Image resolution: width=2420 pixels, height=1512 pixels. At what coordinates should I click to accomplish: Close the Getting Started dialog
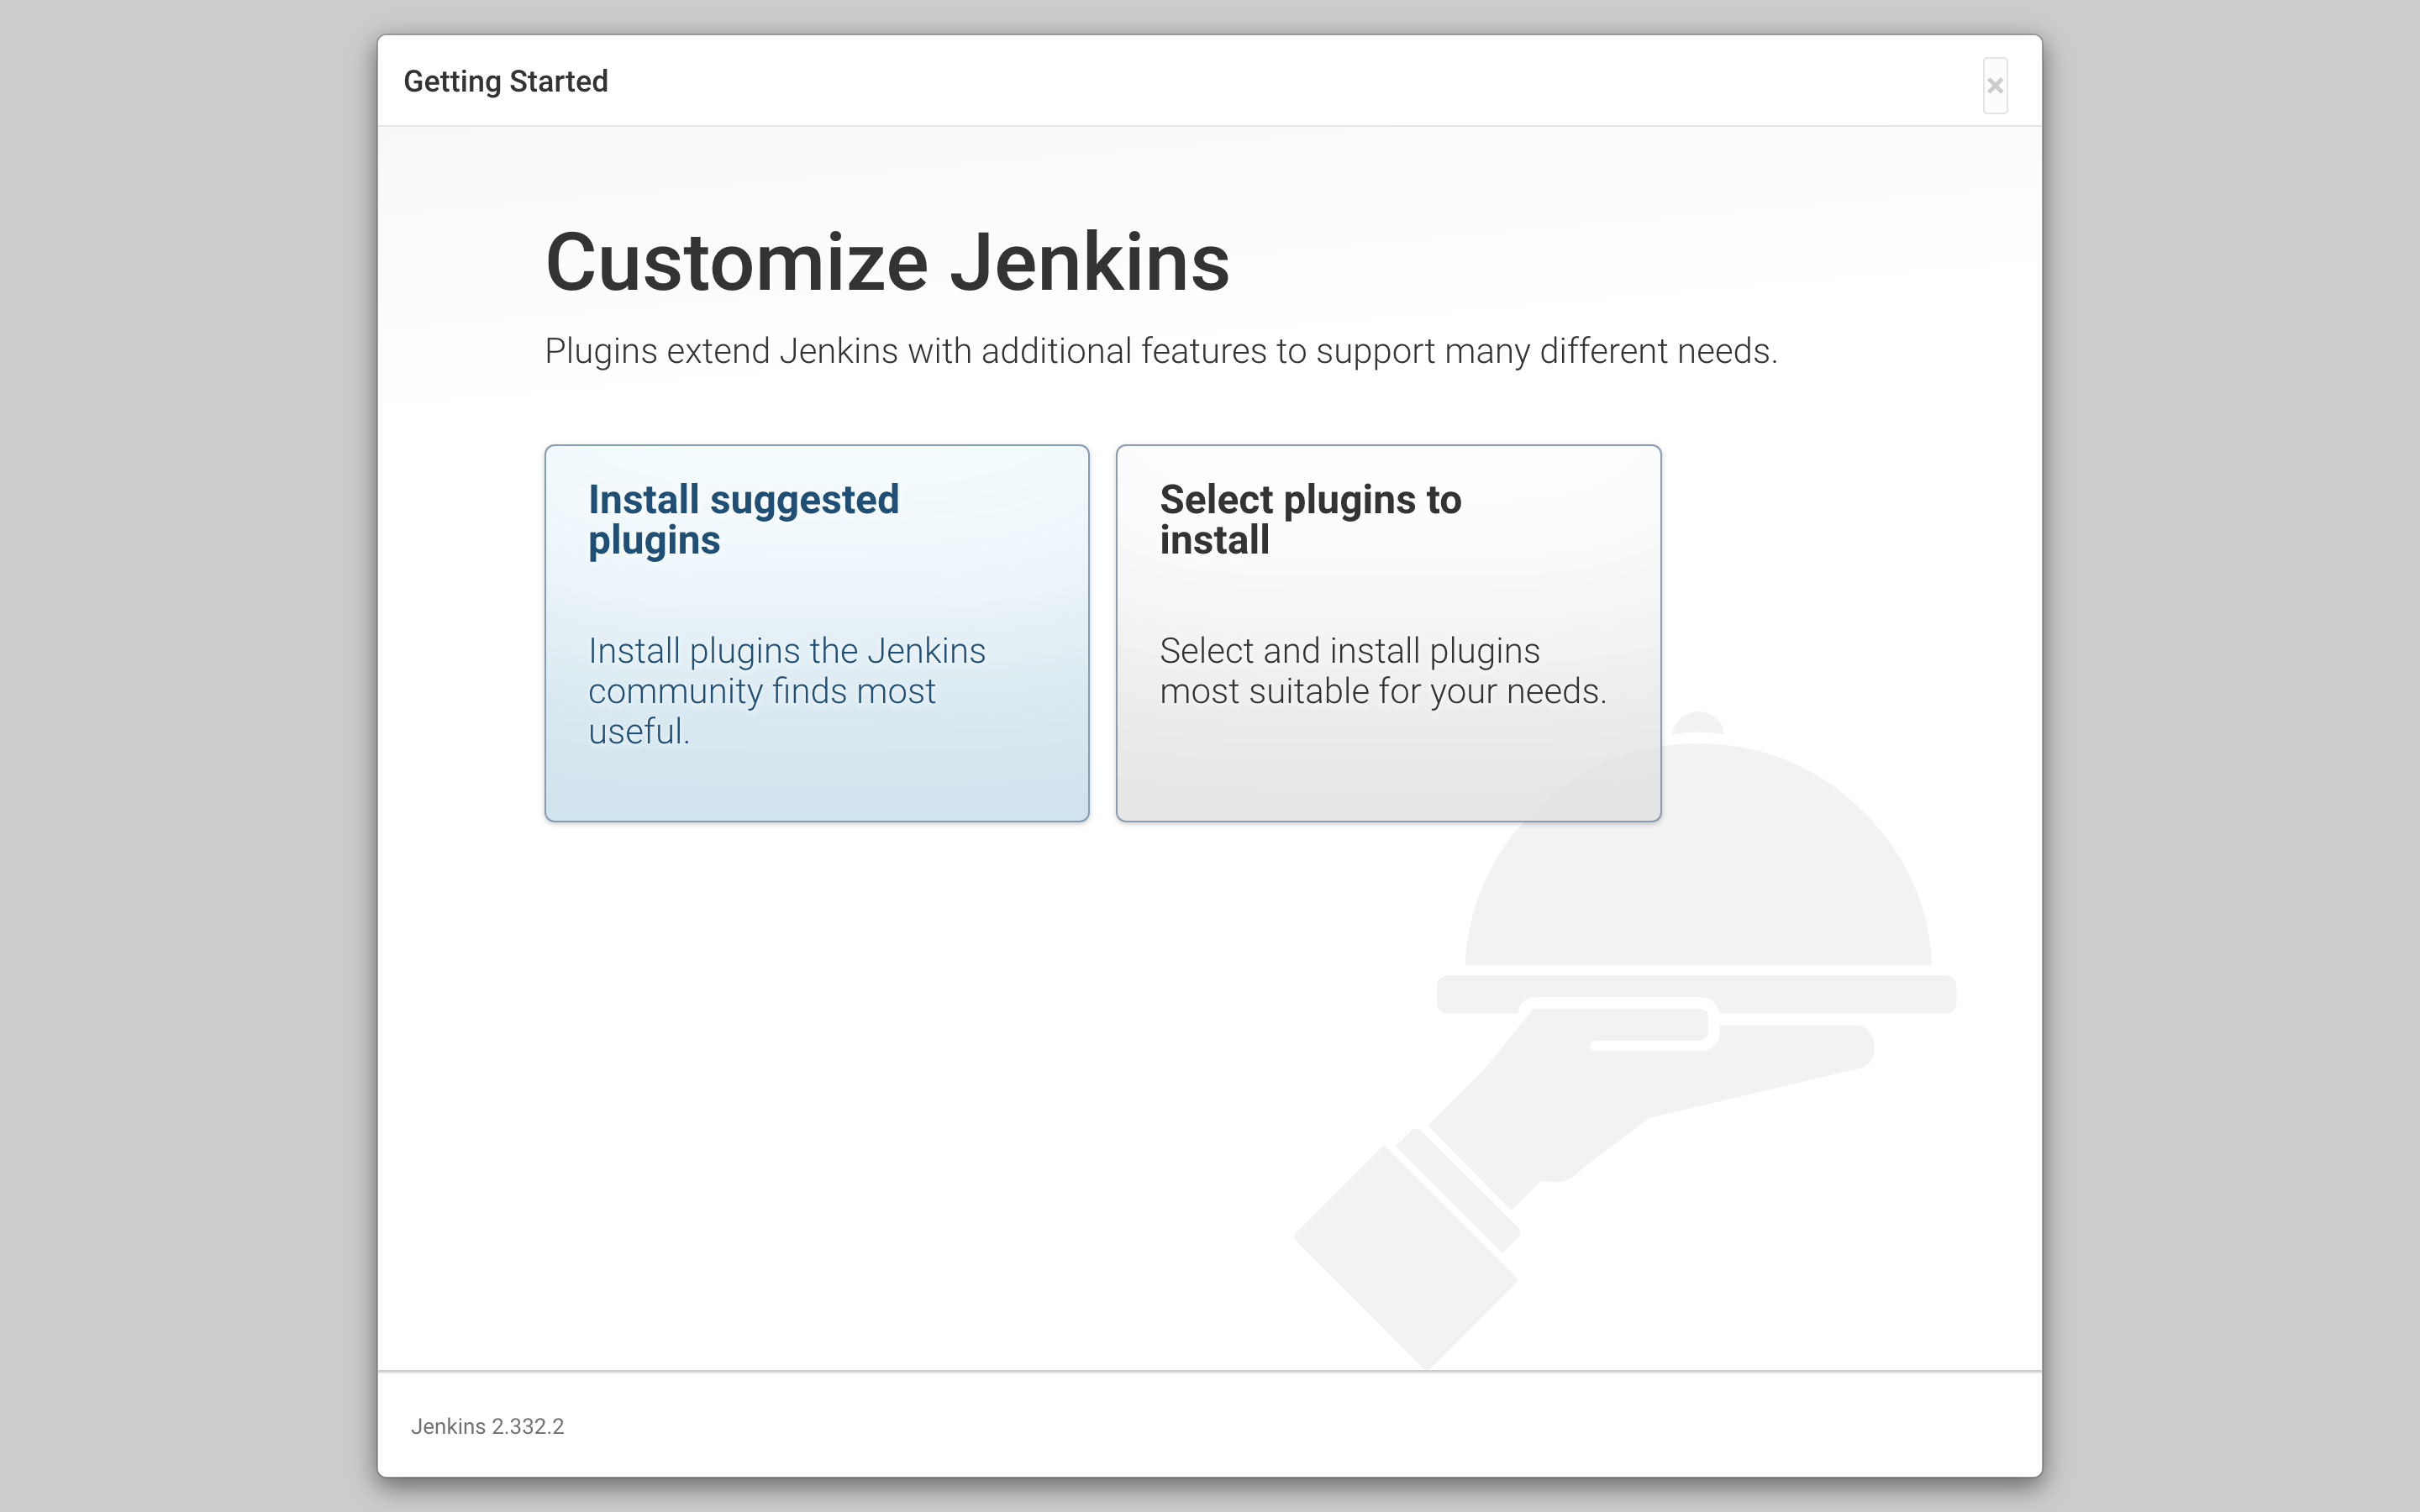click(x=1995, y=86)
